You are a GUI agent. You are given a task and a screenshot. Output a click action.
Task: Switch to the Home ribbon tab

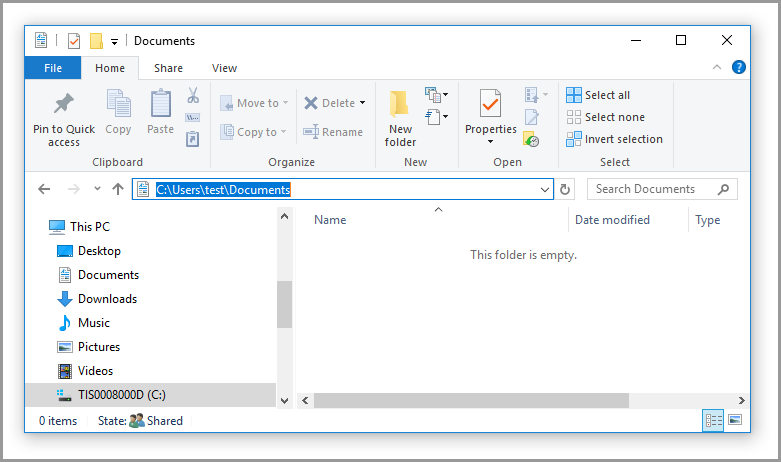pos(110,68)
